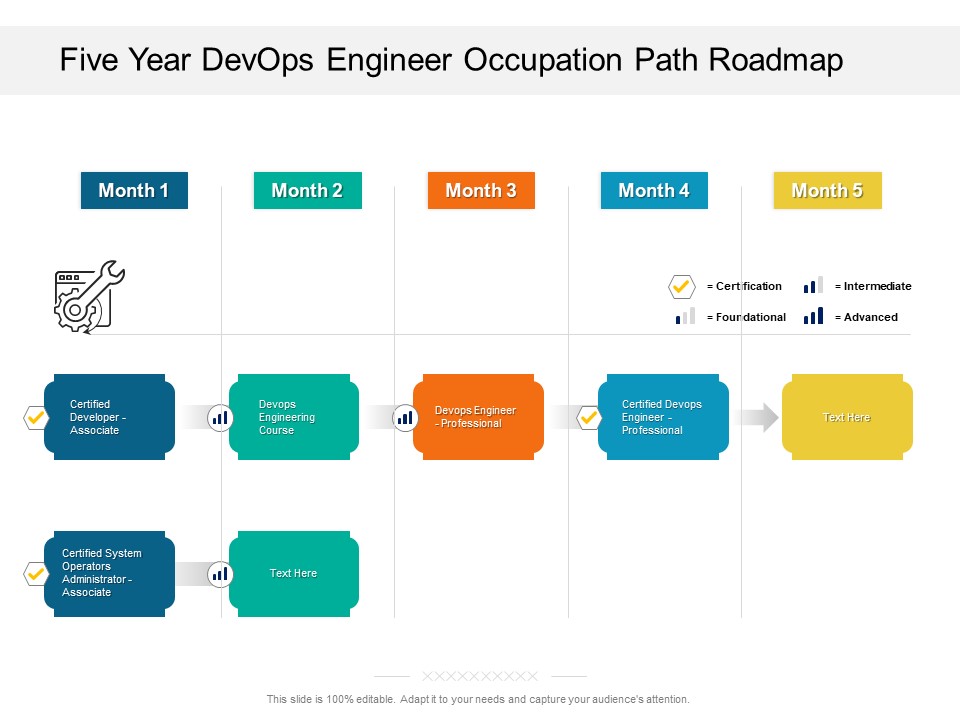Select the Month 1 header
Viewport: 960px width, 720px height.
(x=134, y=190)
